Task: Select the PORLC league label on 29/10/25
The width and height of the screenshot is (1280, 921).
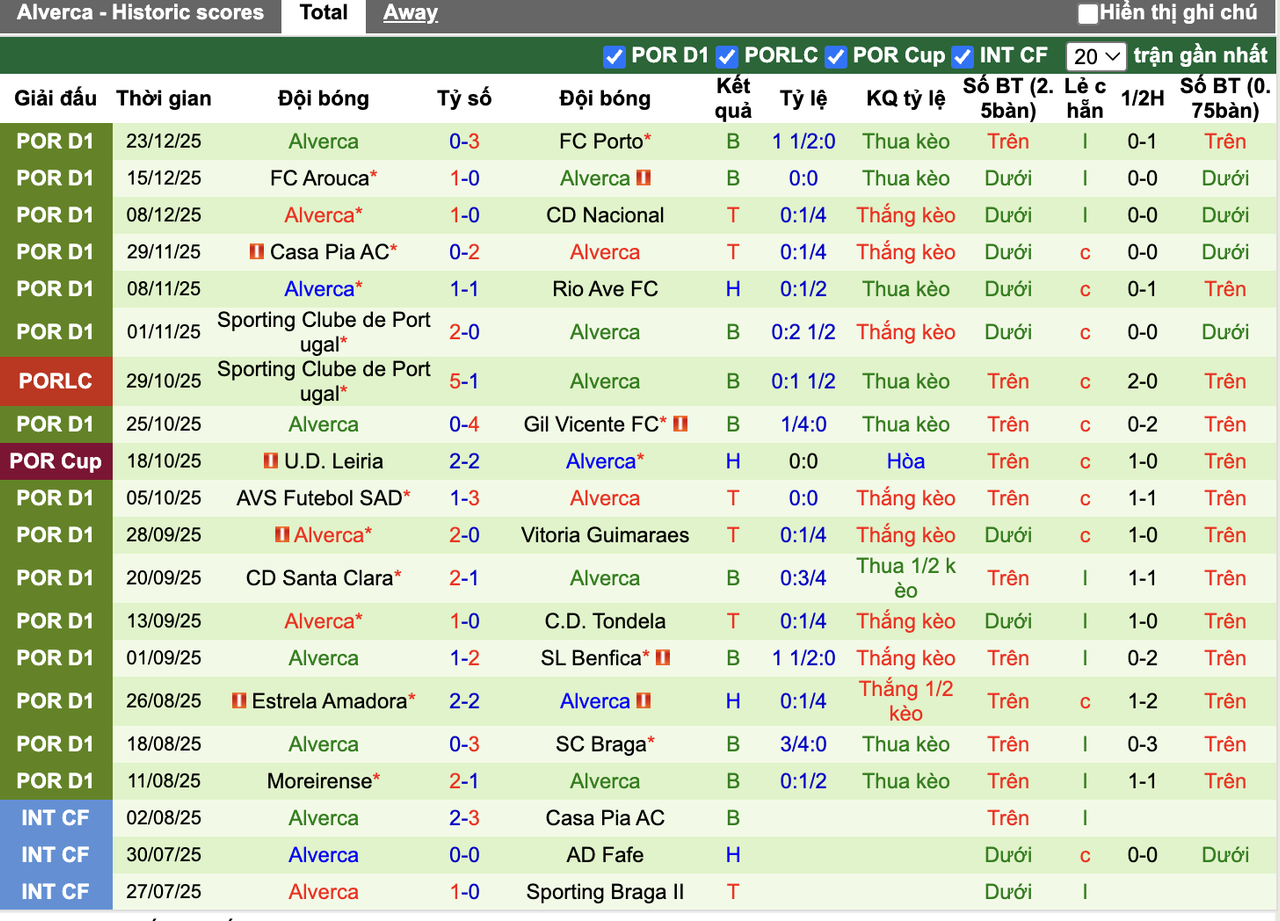Action: tap(55, 381)
